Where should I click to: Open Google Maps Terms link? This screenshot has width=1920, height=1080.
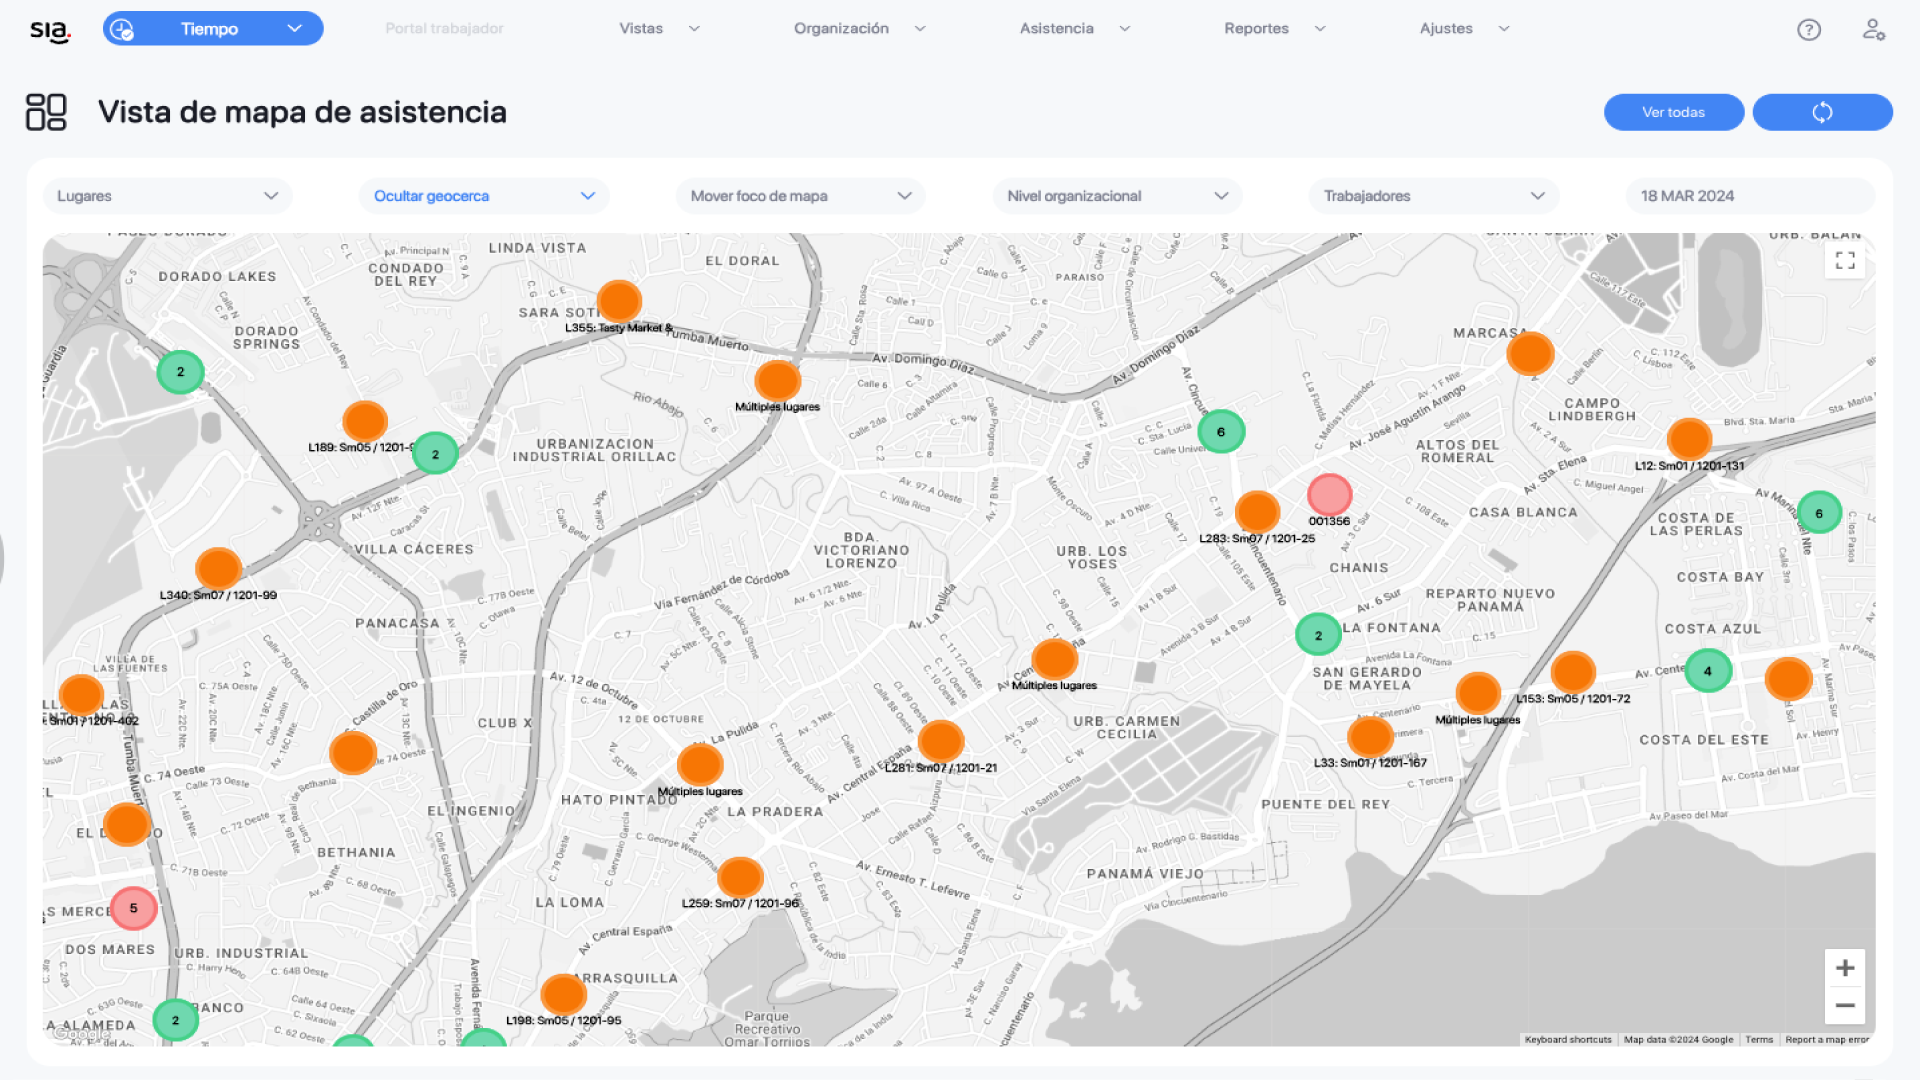click(1758, 1040)
